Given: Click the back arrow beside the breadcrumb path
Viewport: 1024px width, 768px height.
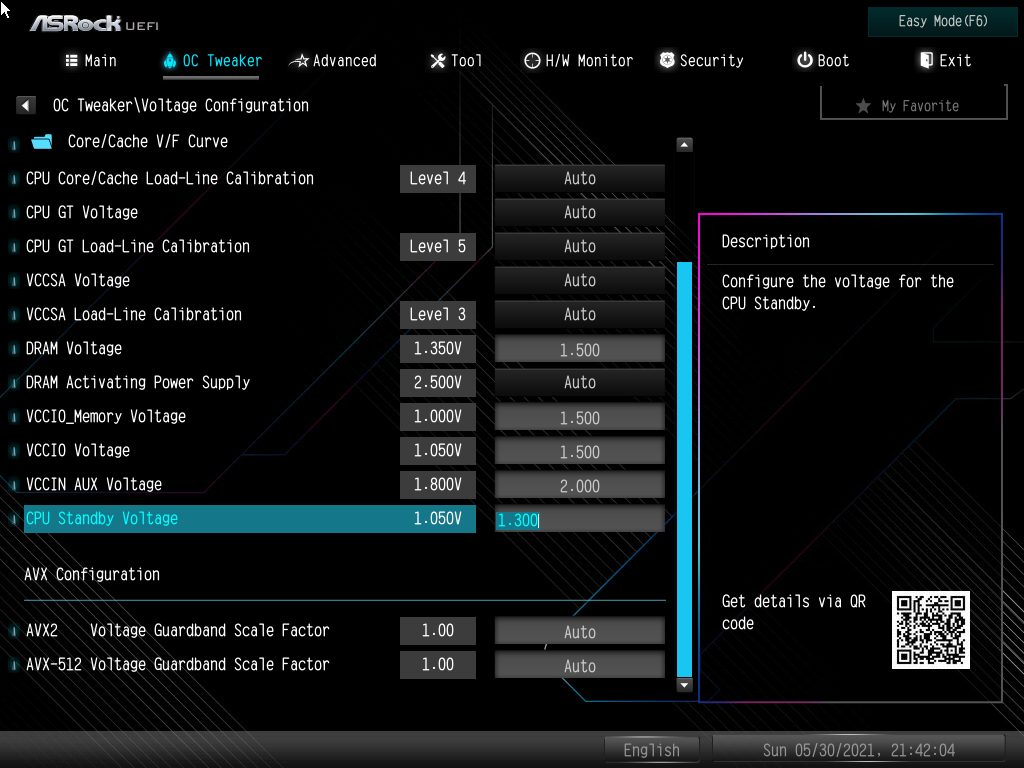Looking at the screenshot, I should (x=25, y=105).
